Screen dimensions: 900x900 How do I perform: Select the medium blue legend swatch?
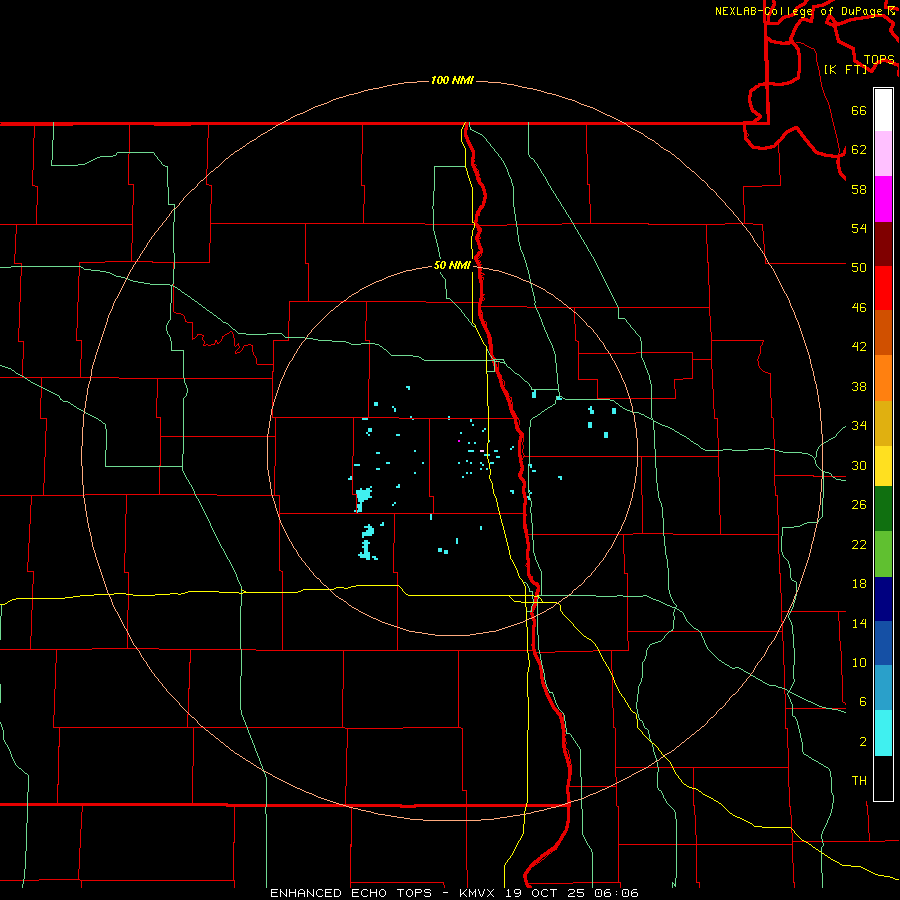(x=883, y=643)
